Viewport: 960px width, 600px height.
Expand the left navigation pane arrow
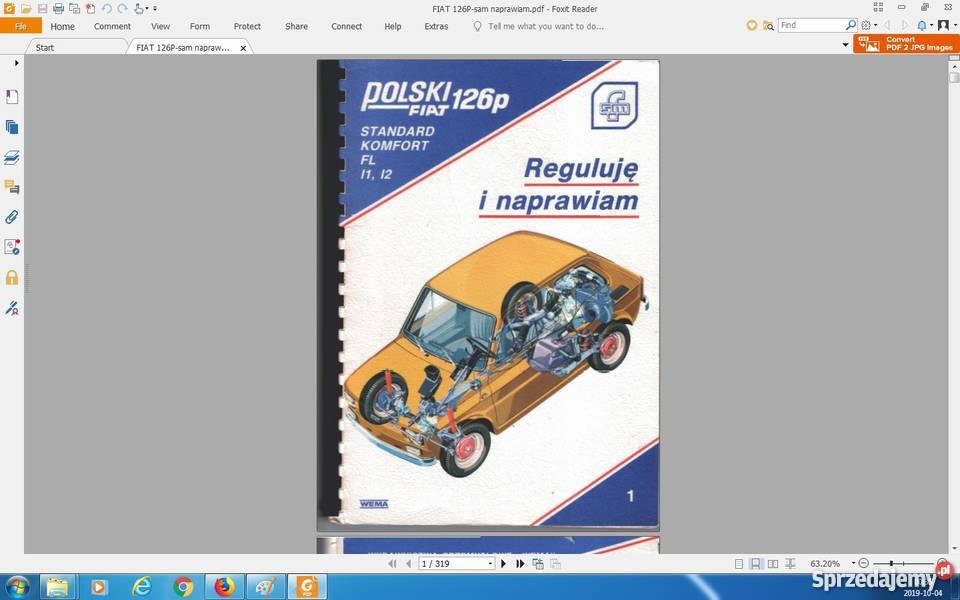17,62
